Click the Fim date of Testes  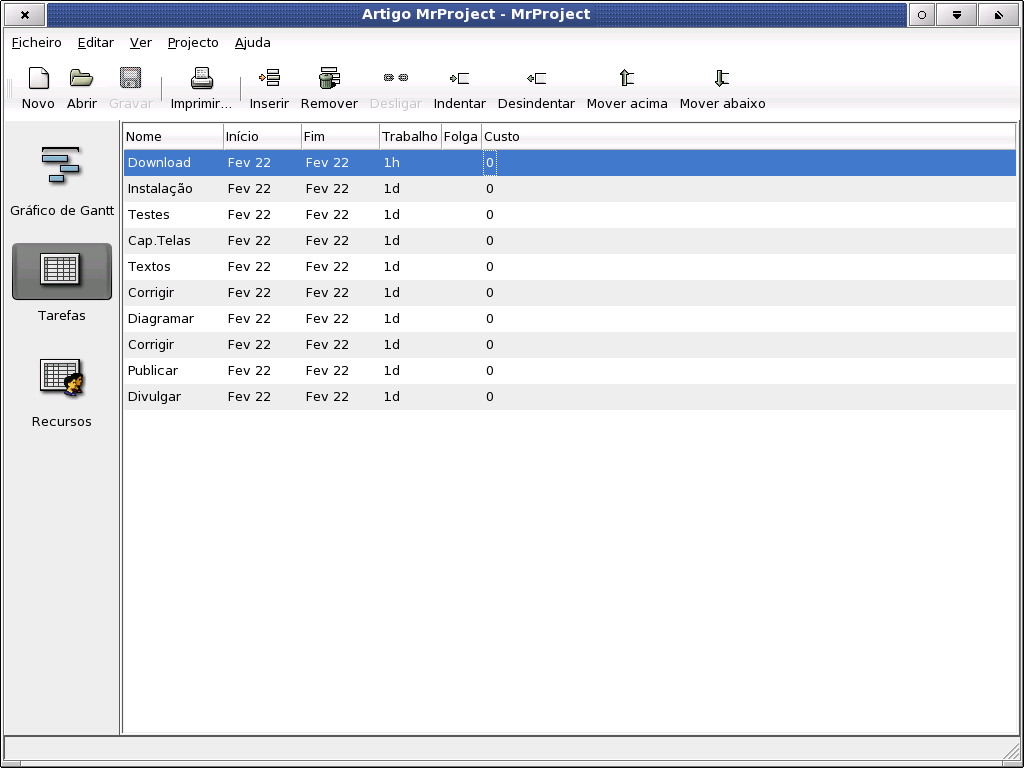point(327,215)
